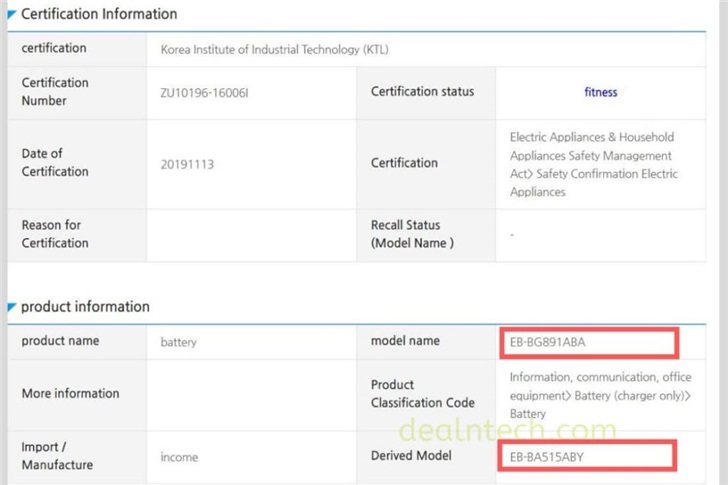This screenshot has width=728, height=485.
Task: Click the blue marker beside product information
Action: [x=12, y=306]
